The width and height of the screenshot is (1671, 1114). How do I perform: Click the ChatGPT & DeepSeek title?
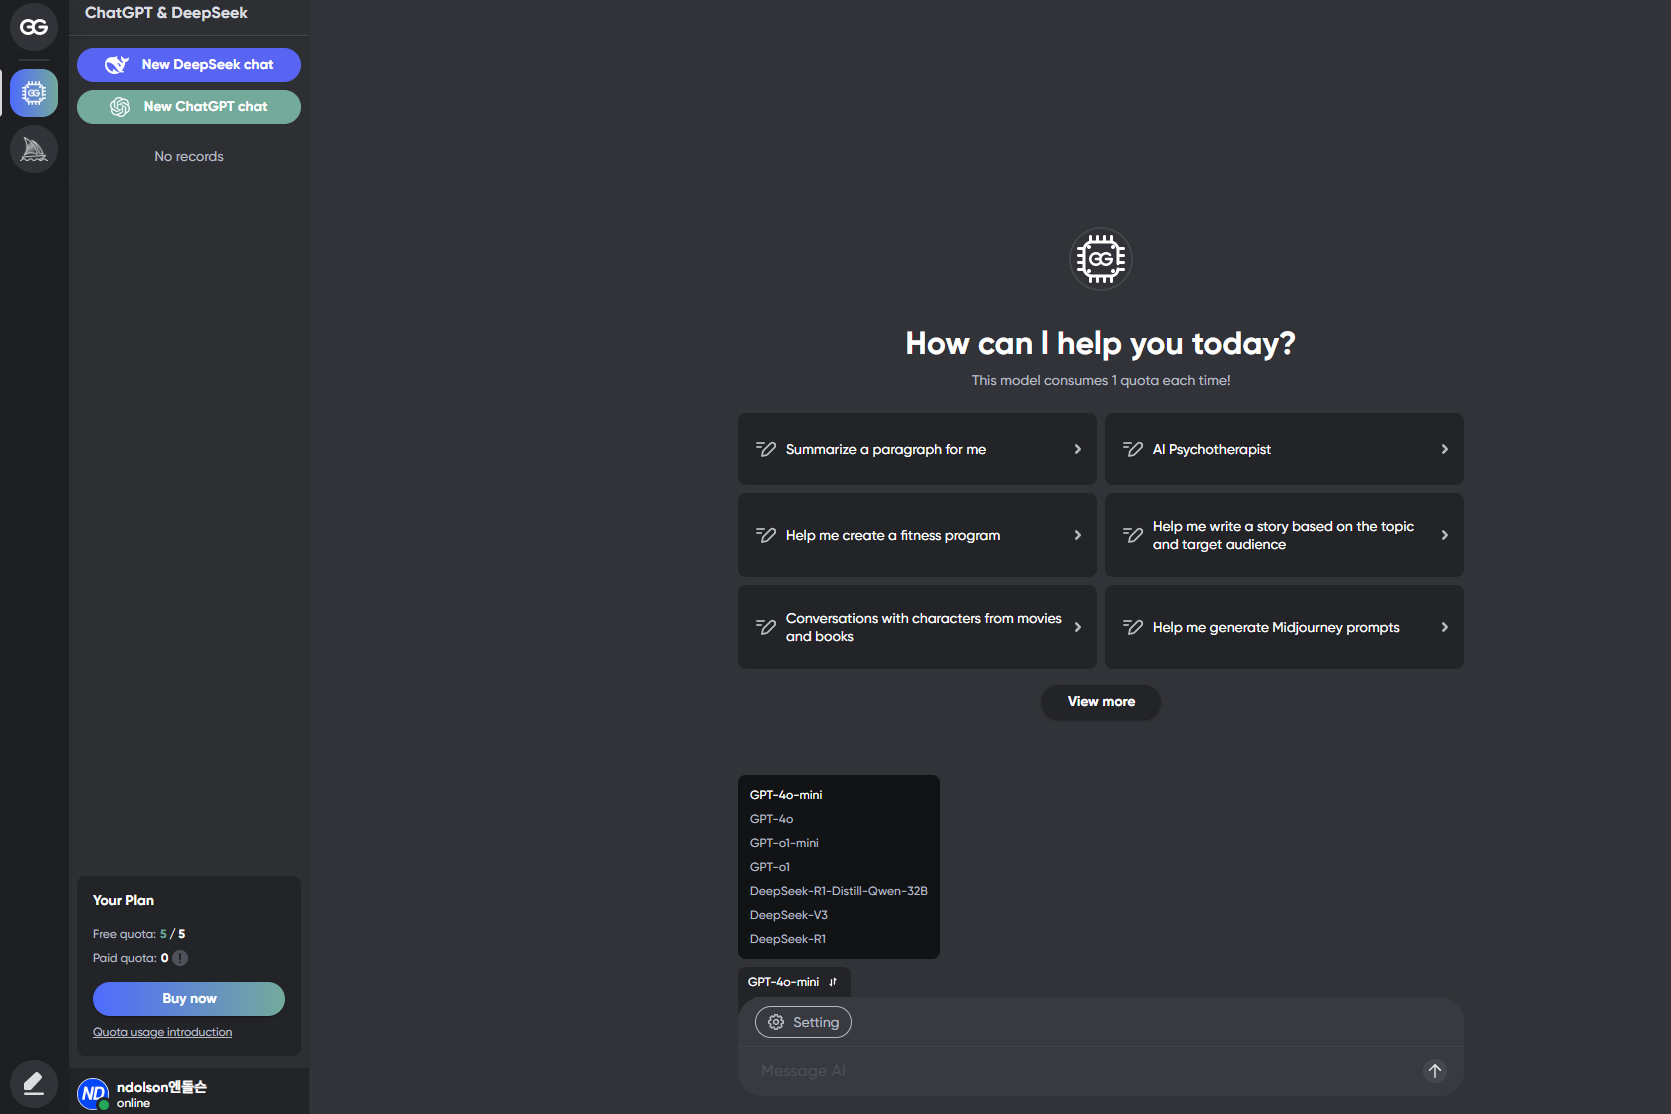166,13
